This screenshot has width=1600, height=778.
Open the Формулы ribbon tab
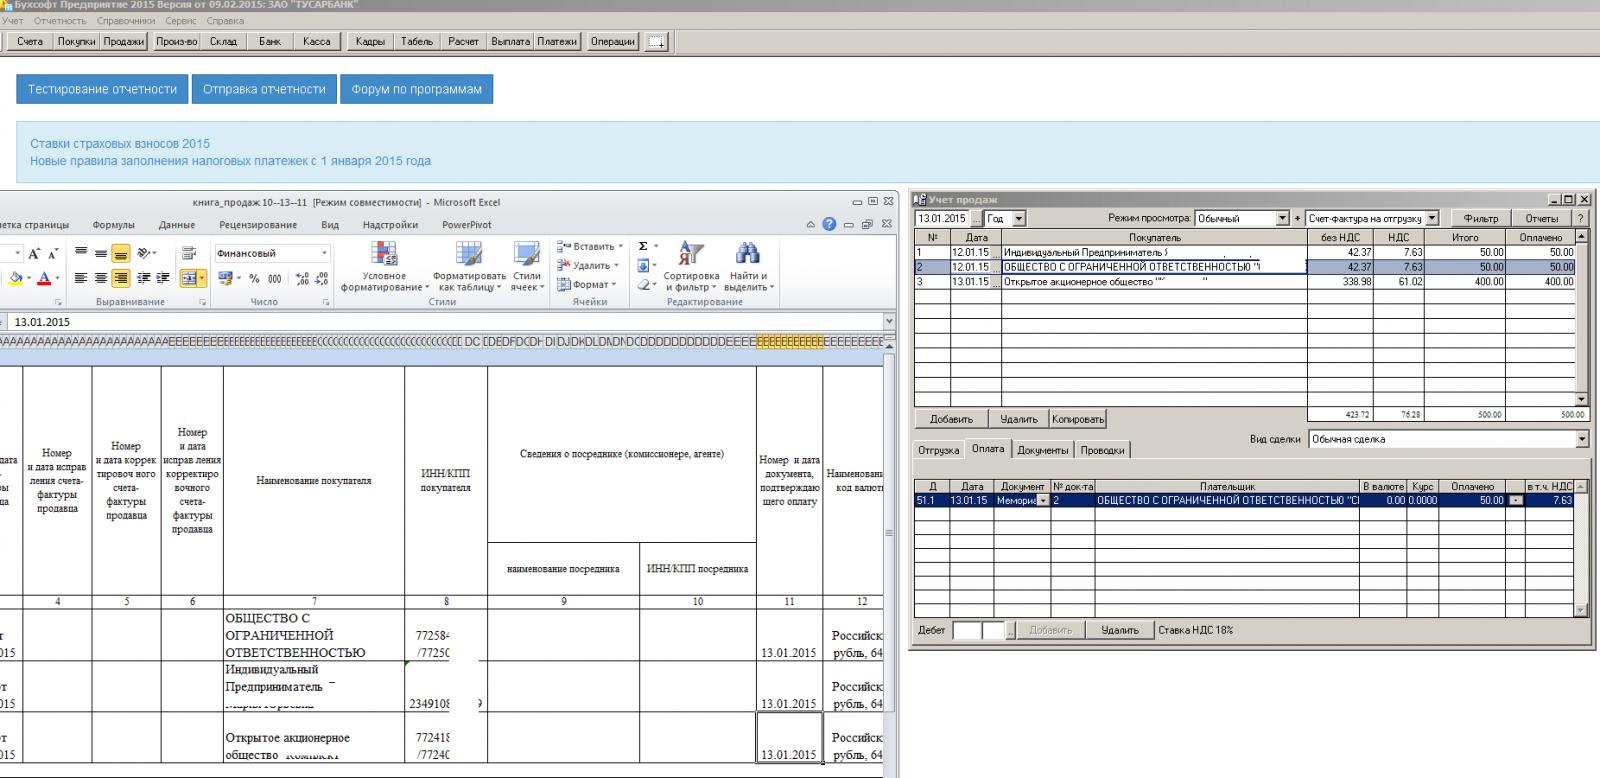(113, 225)
